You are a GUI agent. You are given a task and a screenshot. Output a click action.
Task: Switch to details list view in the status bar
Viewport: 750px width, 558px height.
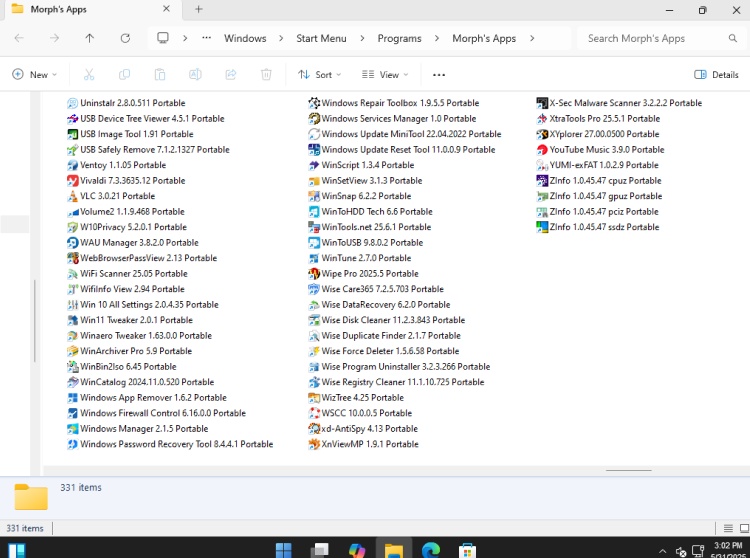click(x=728, y=528)
